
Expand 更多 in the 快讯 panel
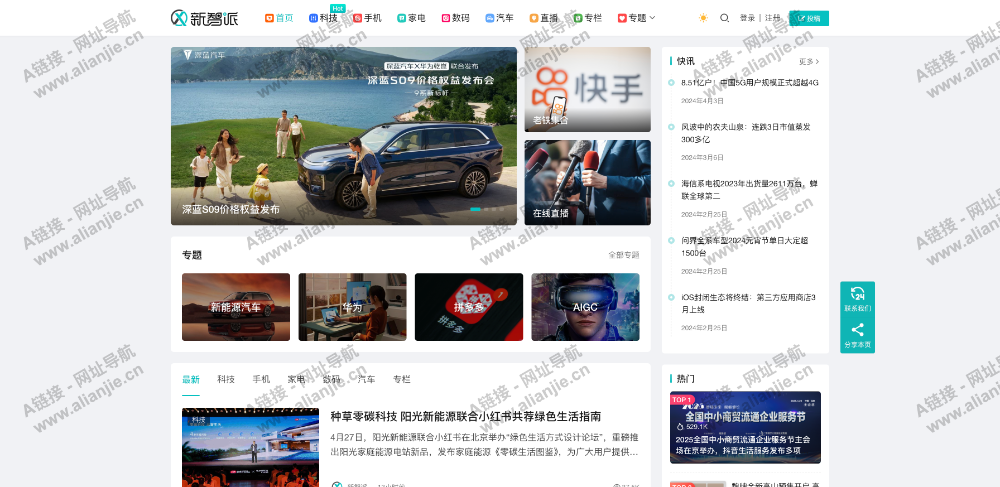809,62
